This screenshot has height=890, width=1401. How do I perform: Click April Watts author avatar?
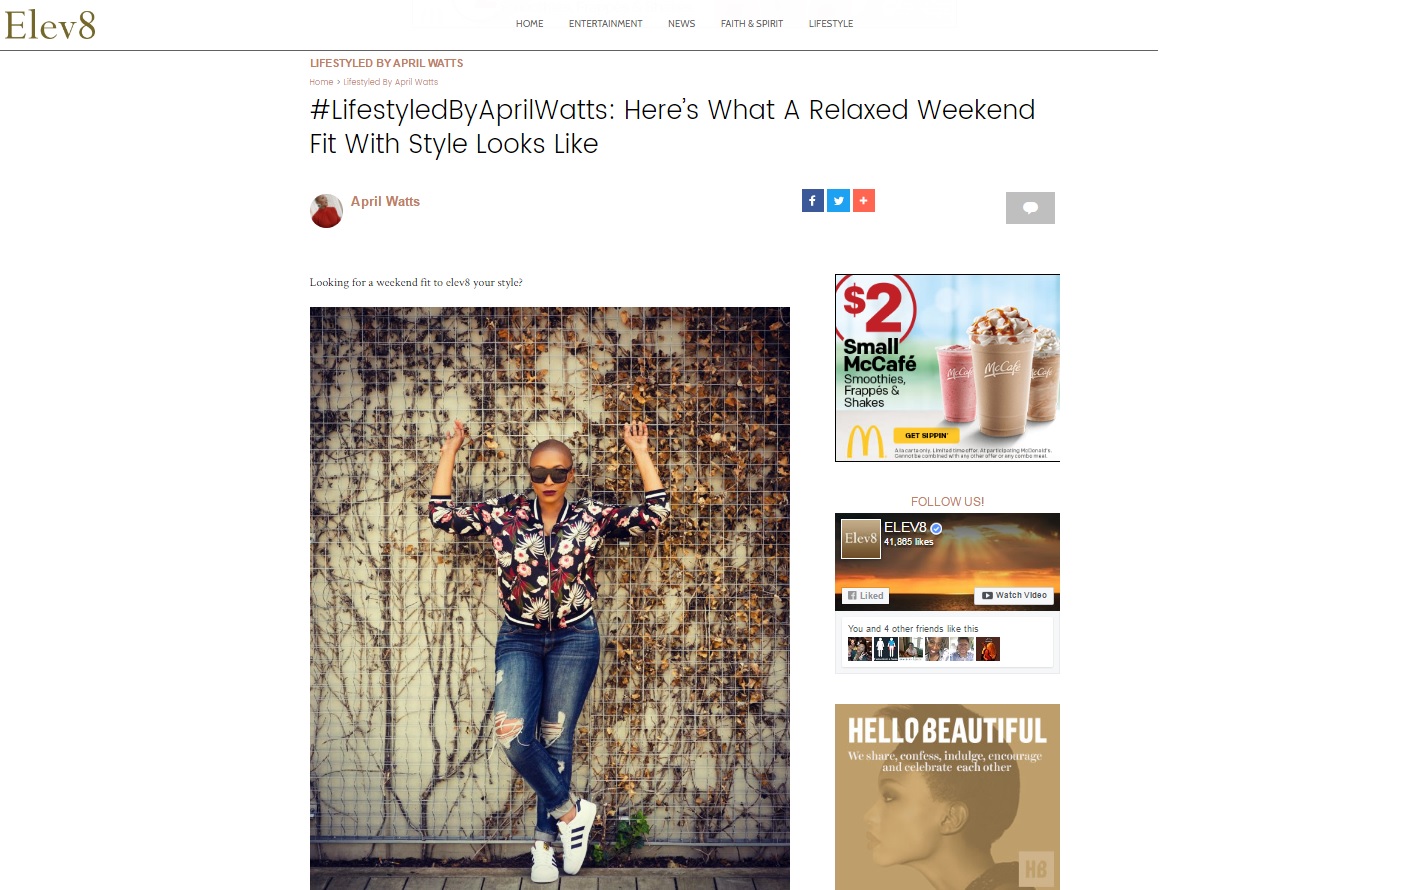point(326,211)
